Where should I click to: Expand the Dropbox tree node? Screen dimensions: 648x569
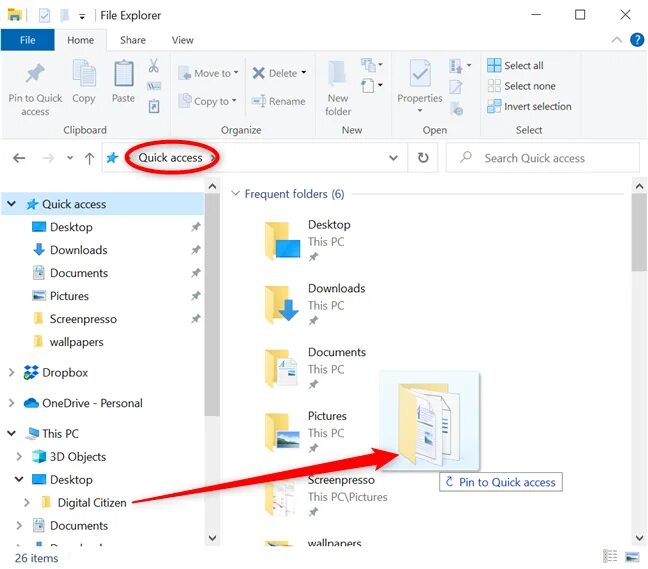click(12, 372)
